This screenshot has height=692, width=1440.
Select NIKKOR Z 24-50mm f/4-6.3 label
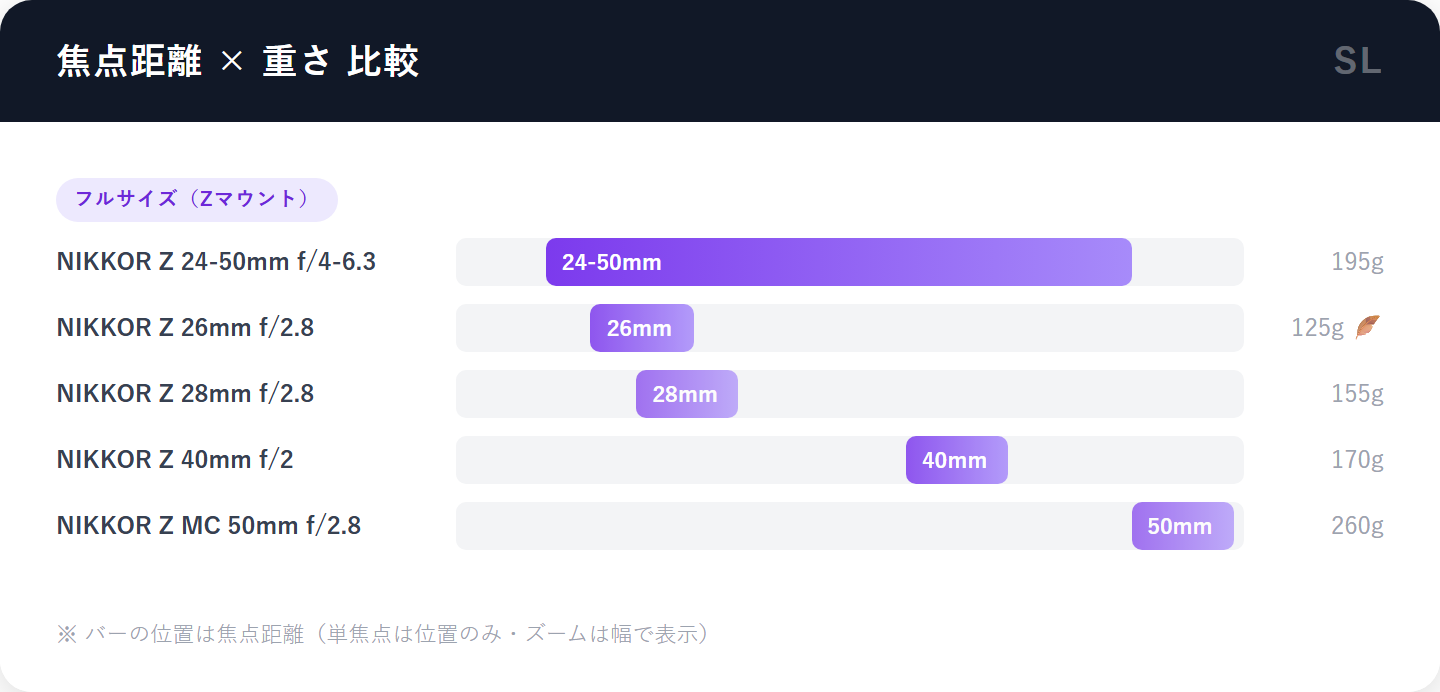click(x=217, y=262)
